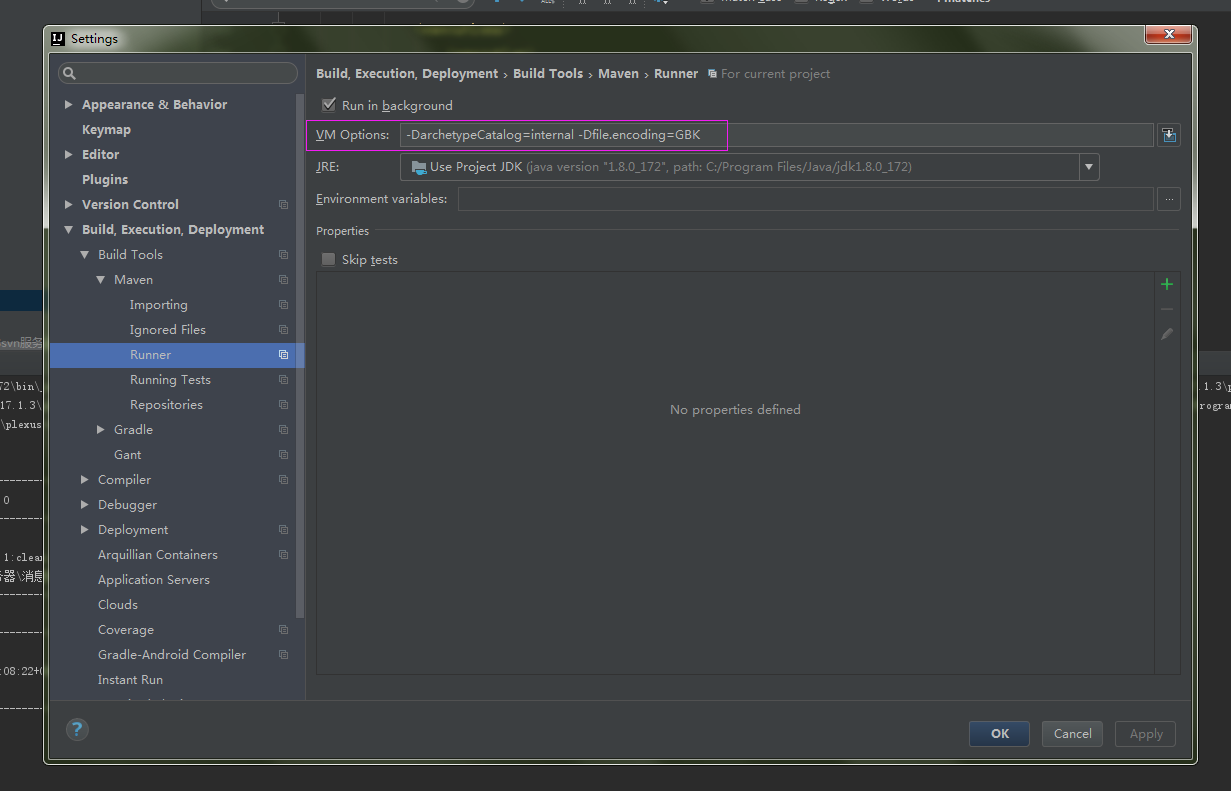Click the Cancel button
This screenshot has height=791, width=1231.
point(1072,733)
